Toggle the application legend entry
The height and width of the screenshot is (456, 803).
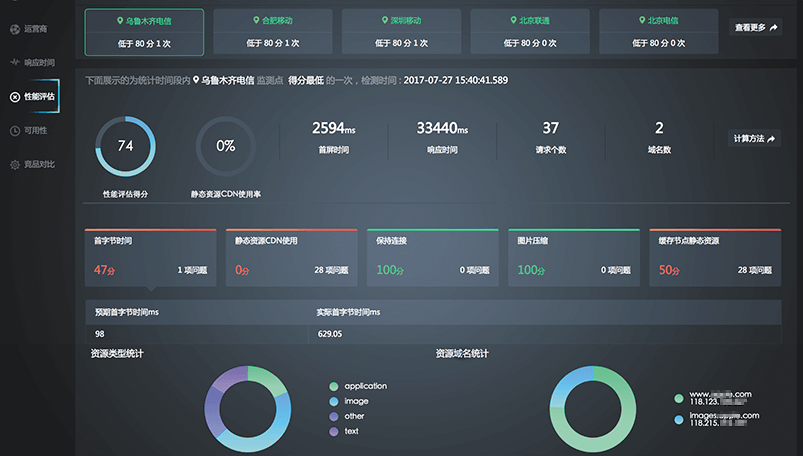pyautogui.click(x=334, y=386)
